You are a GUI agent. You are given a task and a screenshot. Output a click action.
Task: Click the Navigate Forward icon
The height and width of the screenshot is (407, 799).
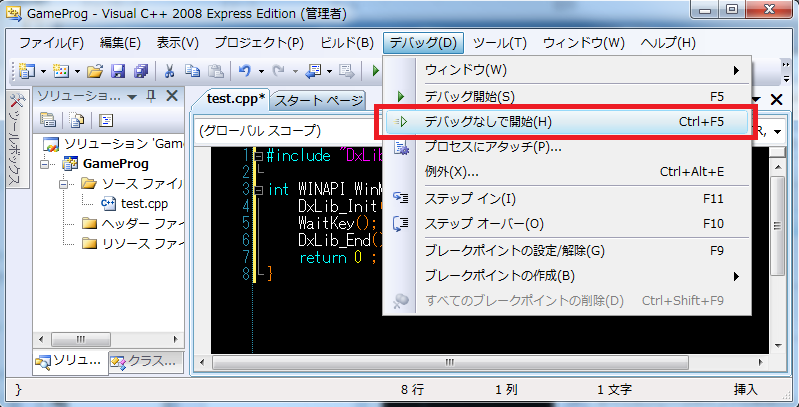click(347, 71)
